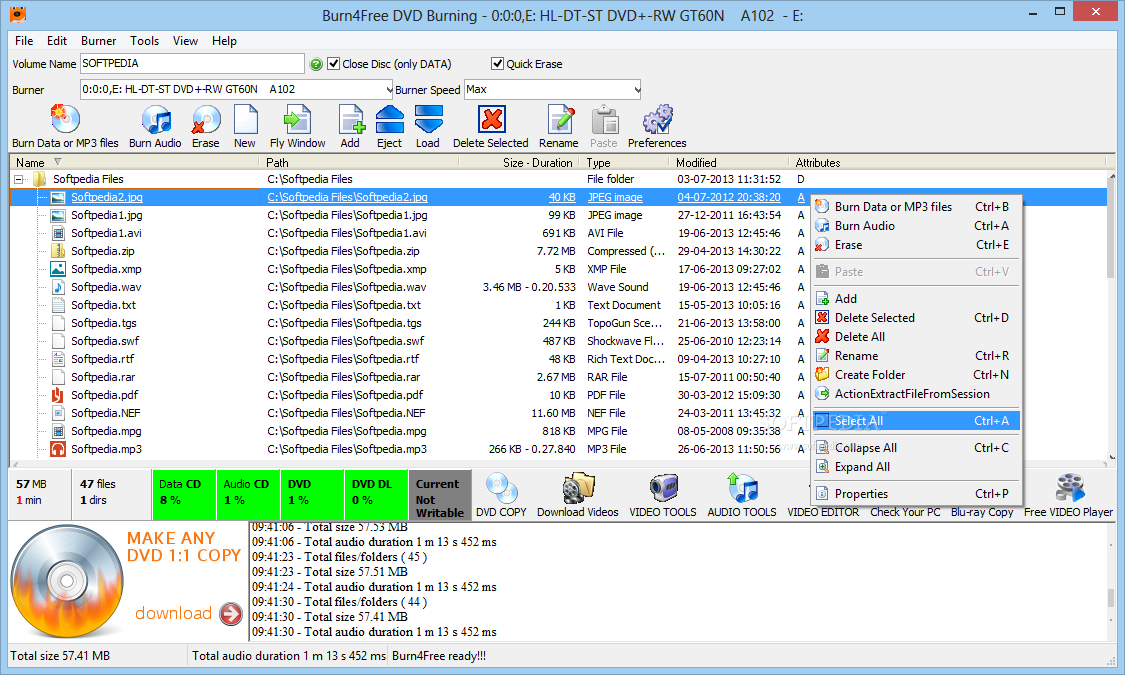Click the Softpedia.pdf file icon
Image resolution: width=1125 pixels, height=675 pixels.
point(58,395)
